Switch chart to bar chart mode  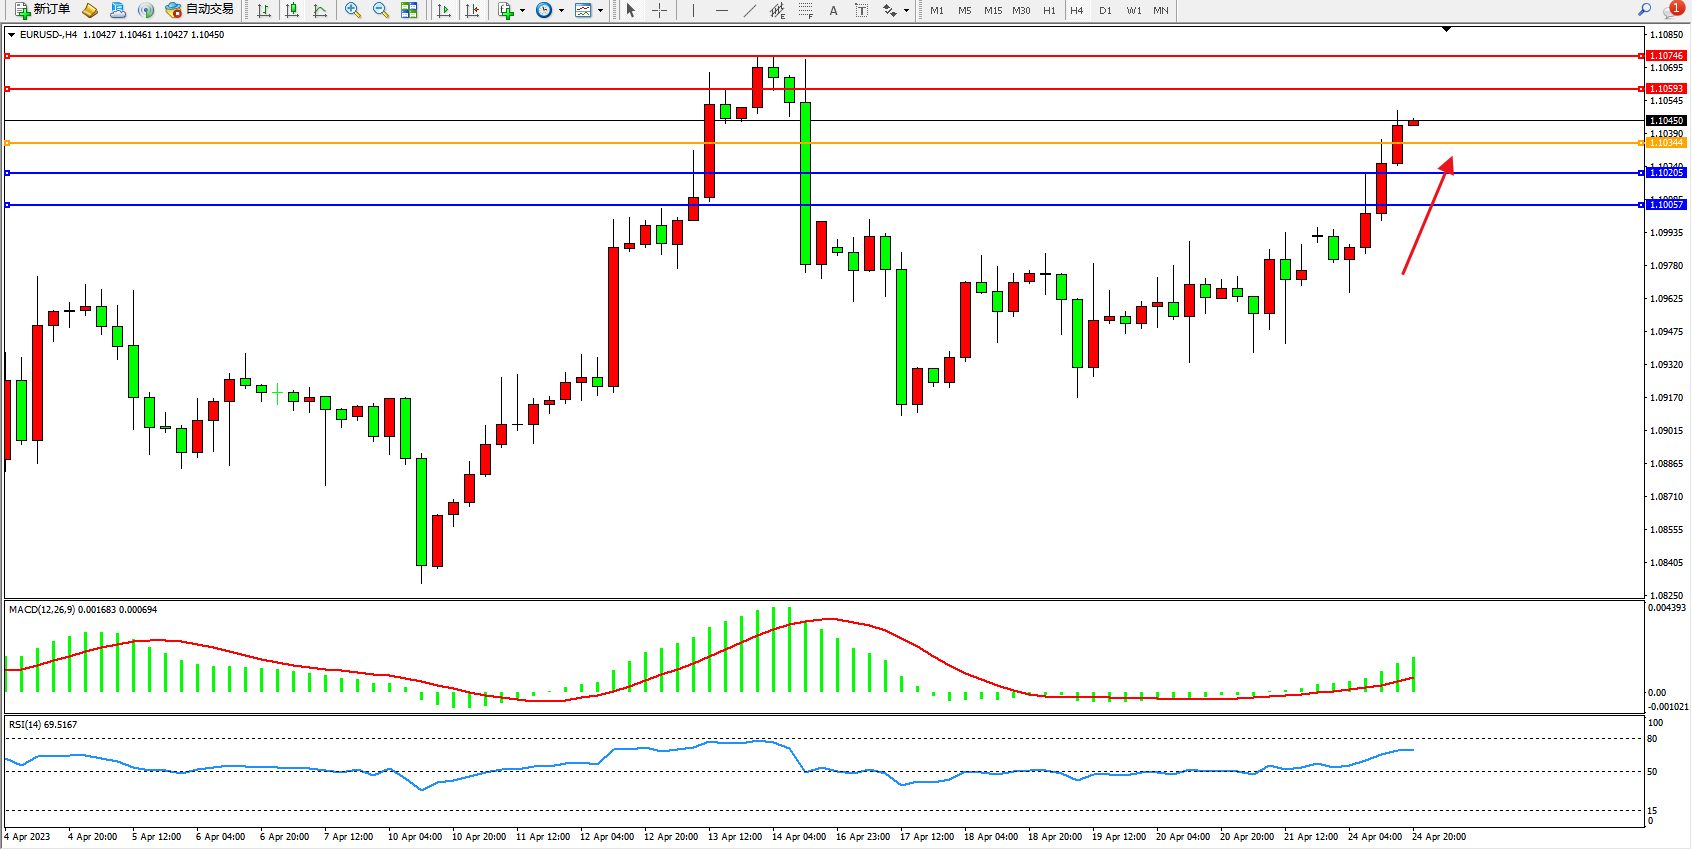pyautogui.click(x=264, y=10)
